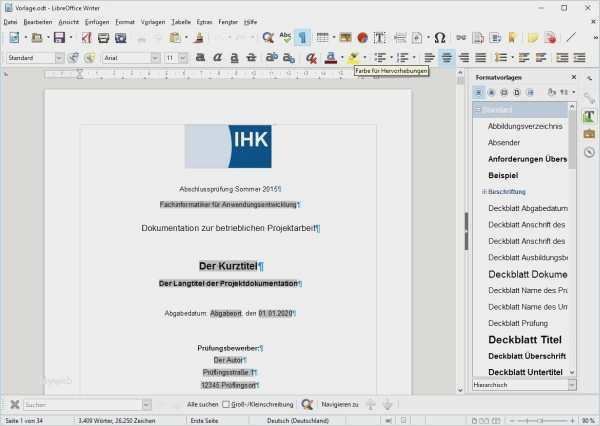Viewport: 600px width, 426px height.
Task: Open Find & Replace magnifier icon
Action: click(268, 38)
